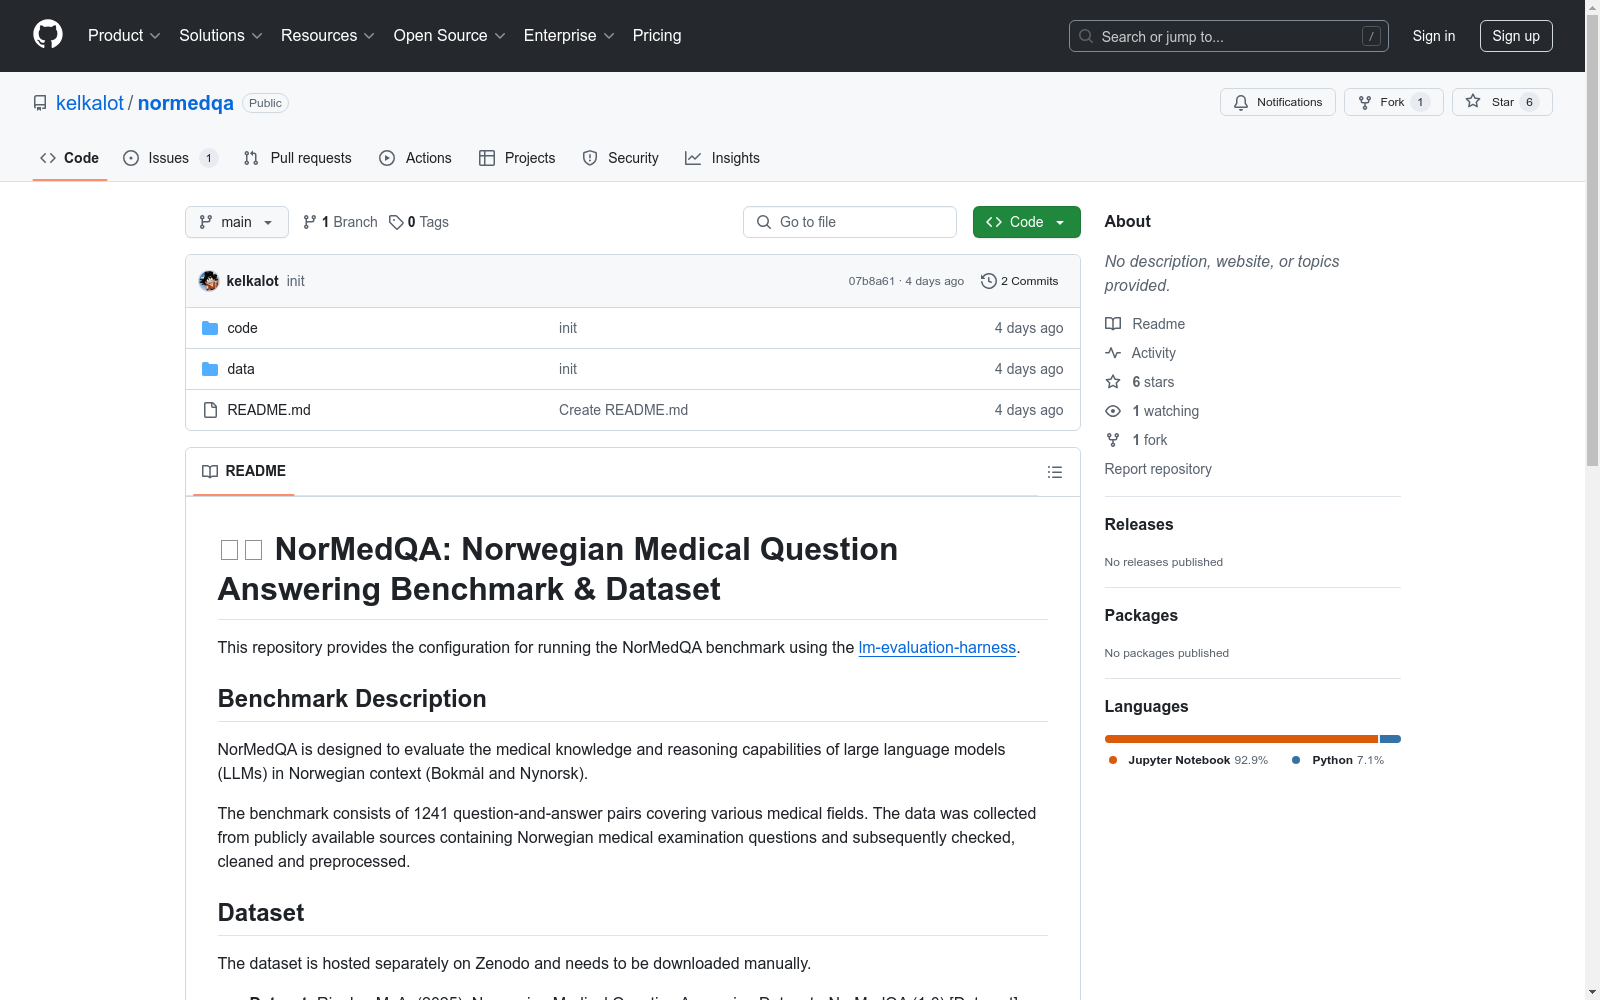Switch to the Actions tab
The image size is (1600, 1000).
click(x=416, y=158)
